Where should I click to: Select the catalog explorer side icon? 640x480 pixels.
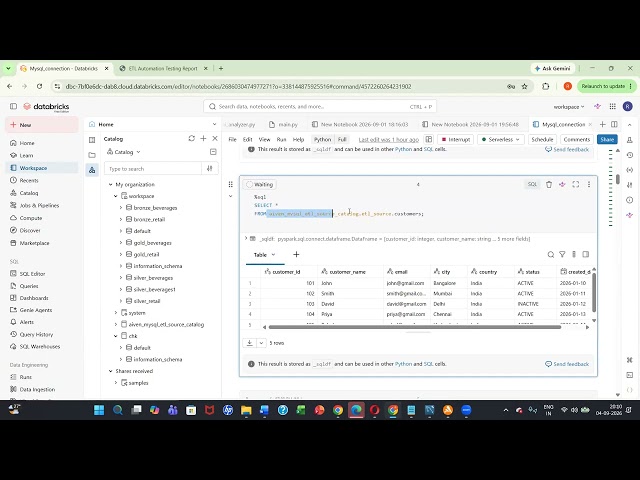(92, 170)
